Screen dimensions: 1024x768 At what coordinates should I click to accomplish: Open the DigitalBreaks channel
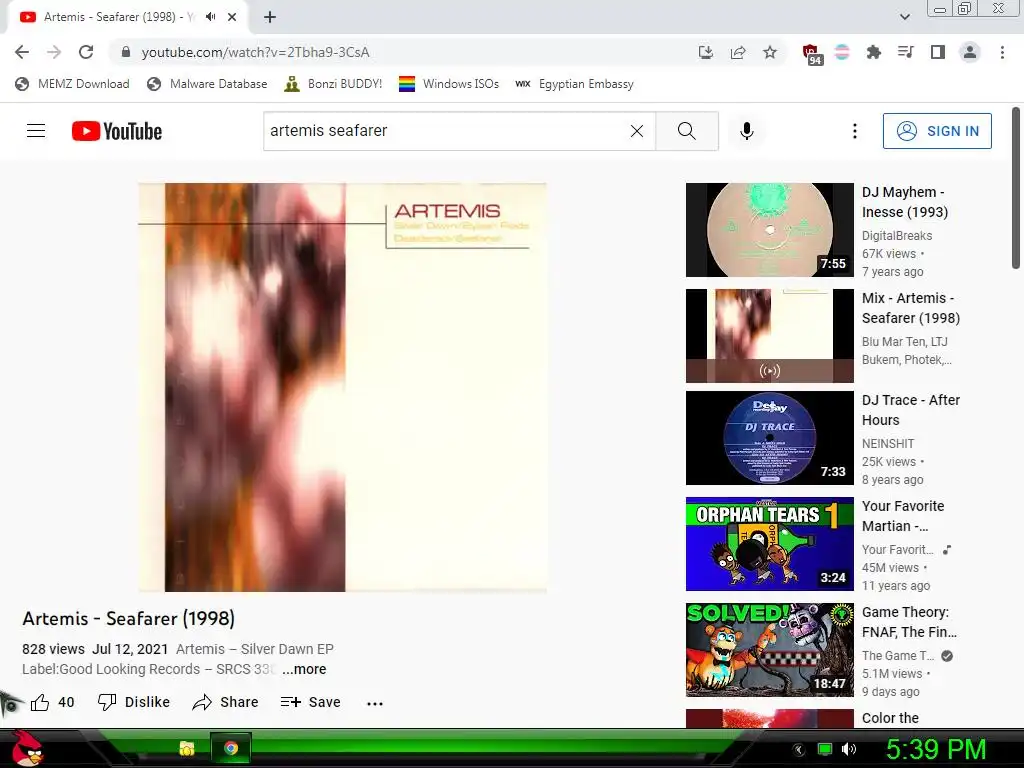(x=897, y=235)
